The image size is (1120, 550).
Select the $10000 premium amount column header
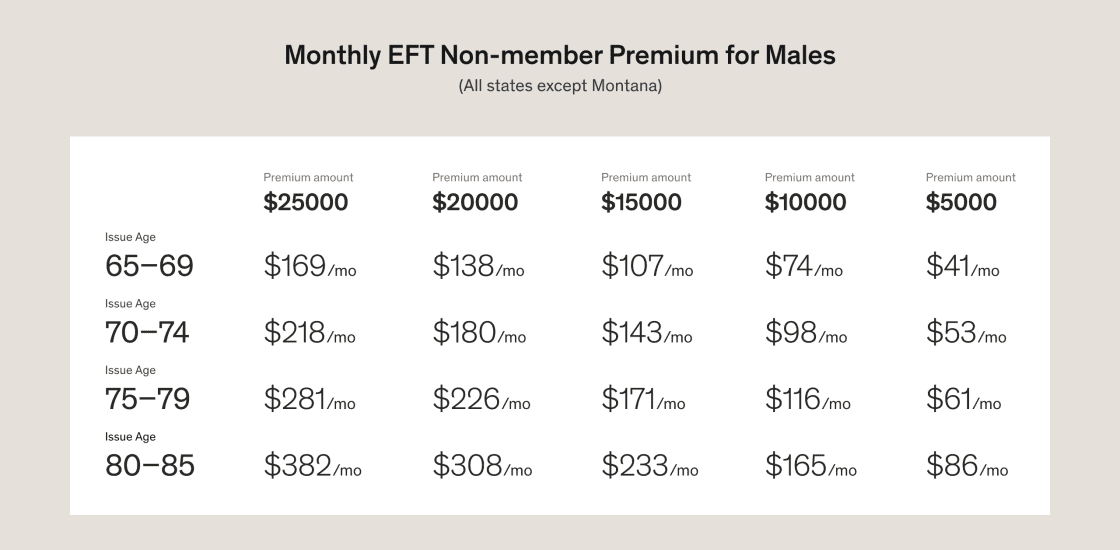pyautogui.click(x=805, y=202)
